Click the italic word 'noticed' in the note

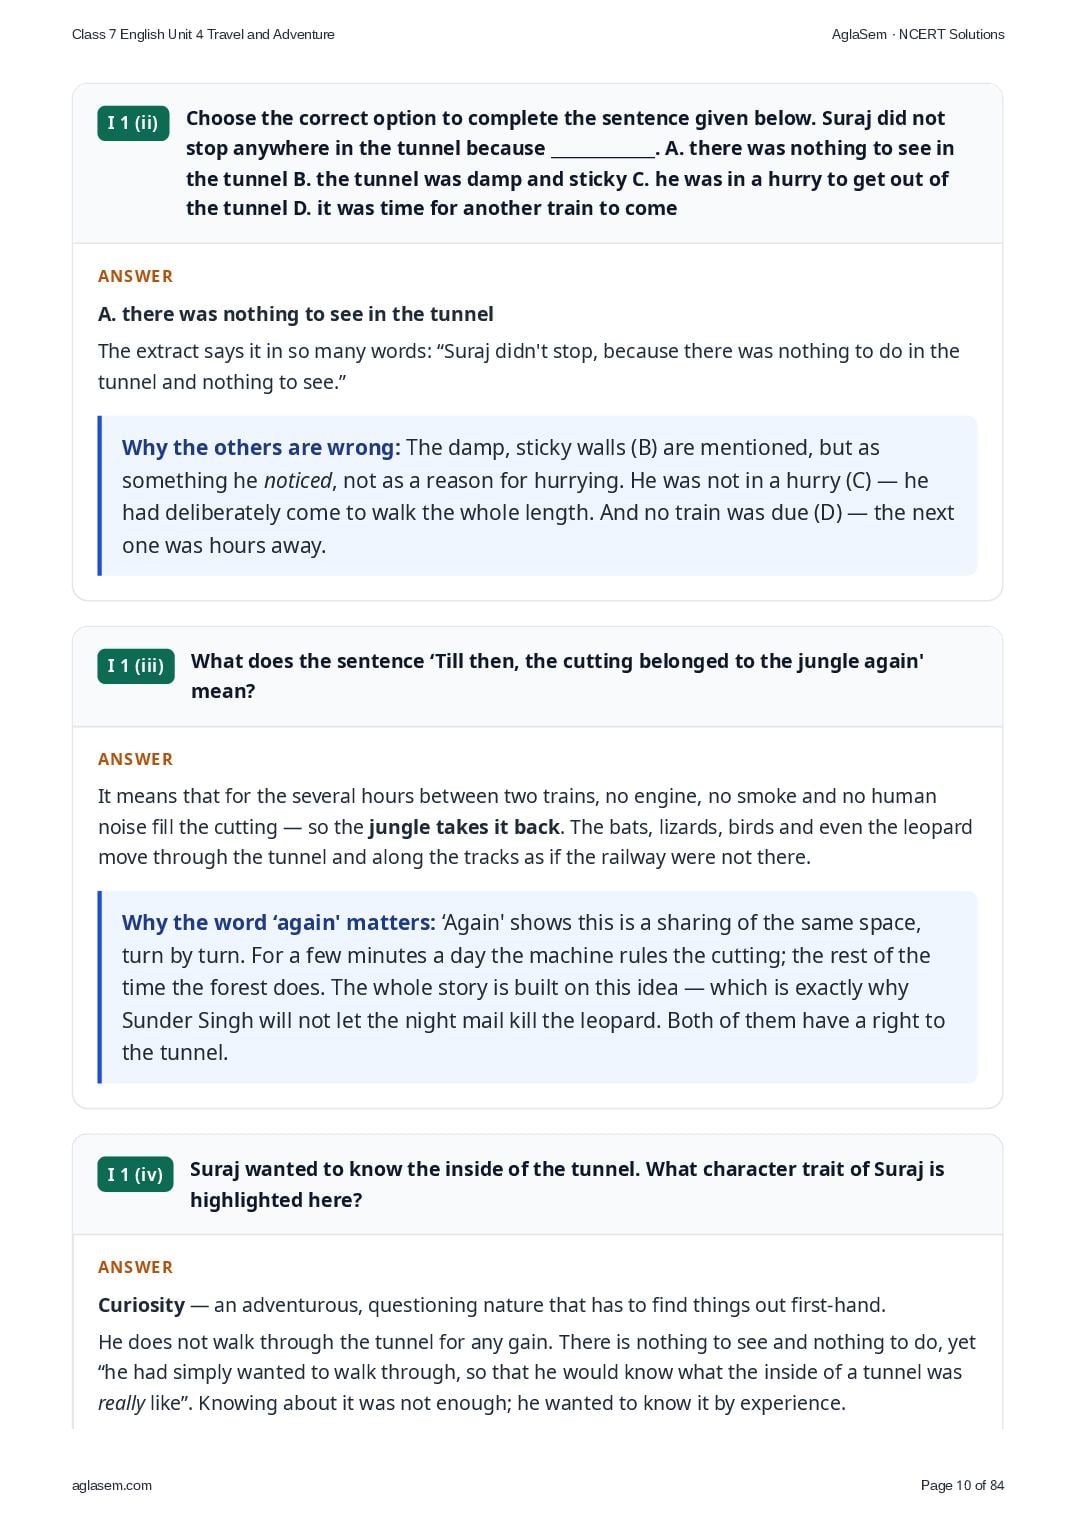[x=297, y=480]
